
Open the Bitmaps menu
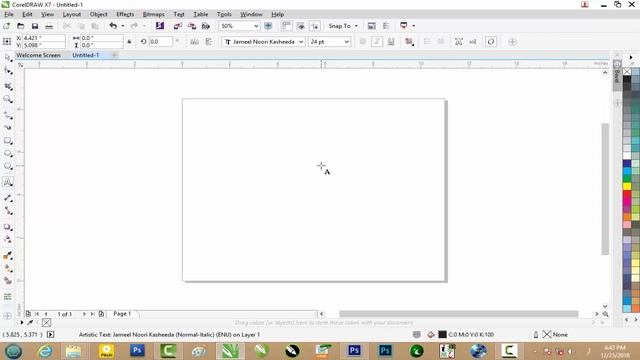[153, 14]
